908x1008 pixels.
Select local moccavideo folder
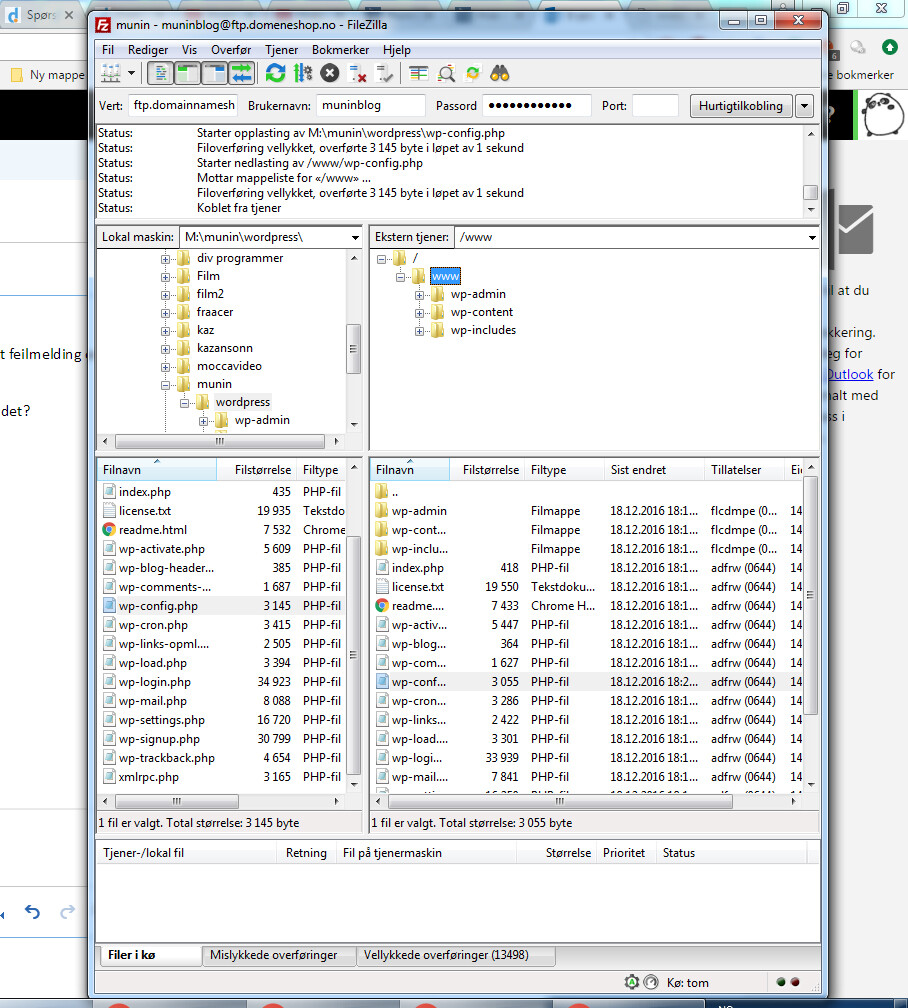tap(229, 366)
